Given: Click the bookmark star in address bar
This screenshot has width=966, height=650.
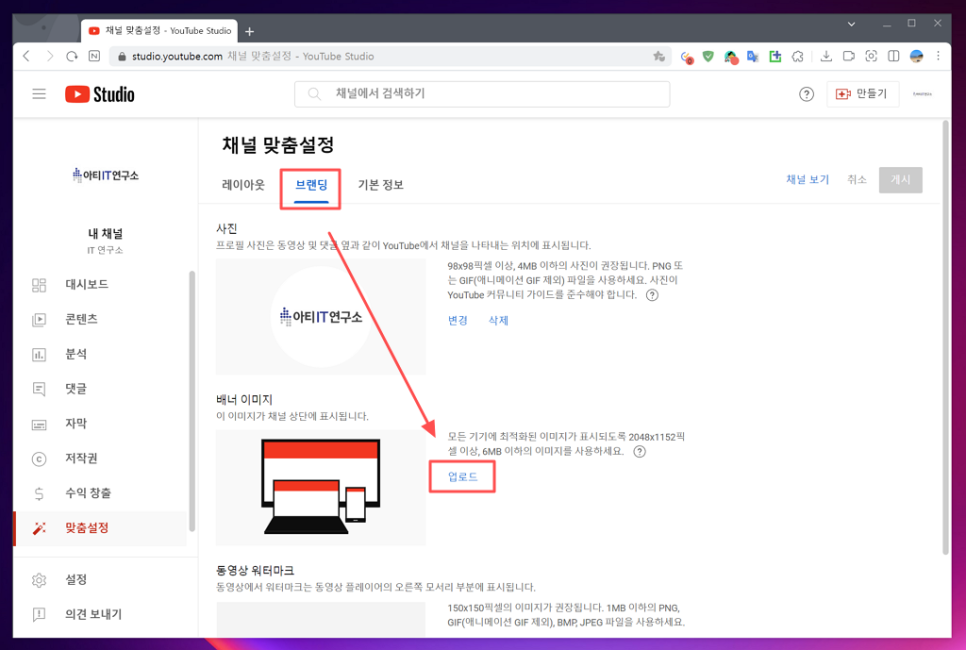Looking at the screenshot, I should click(659, 57).
